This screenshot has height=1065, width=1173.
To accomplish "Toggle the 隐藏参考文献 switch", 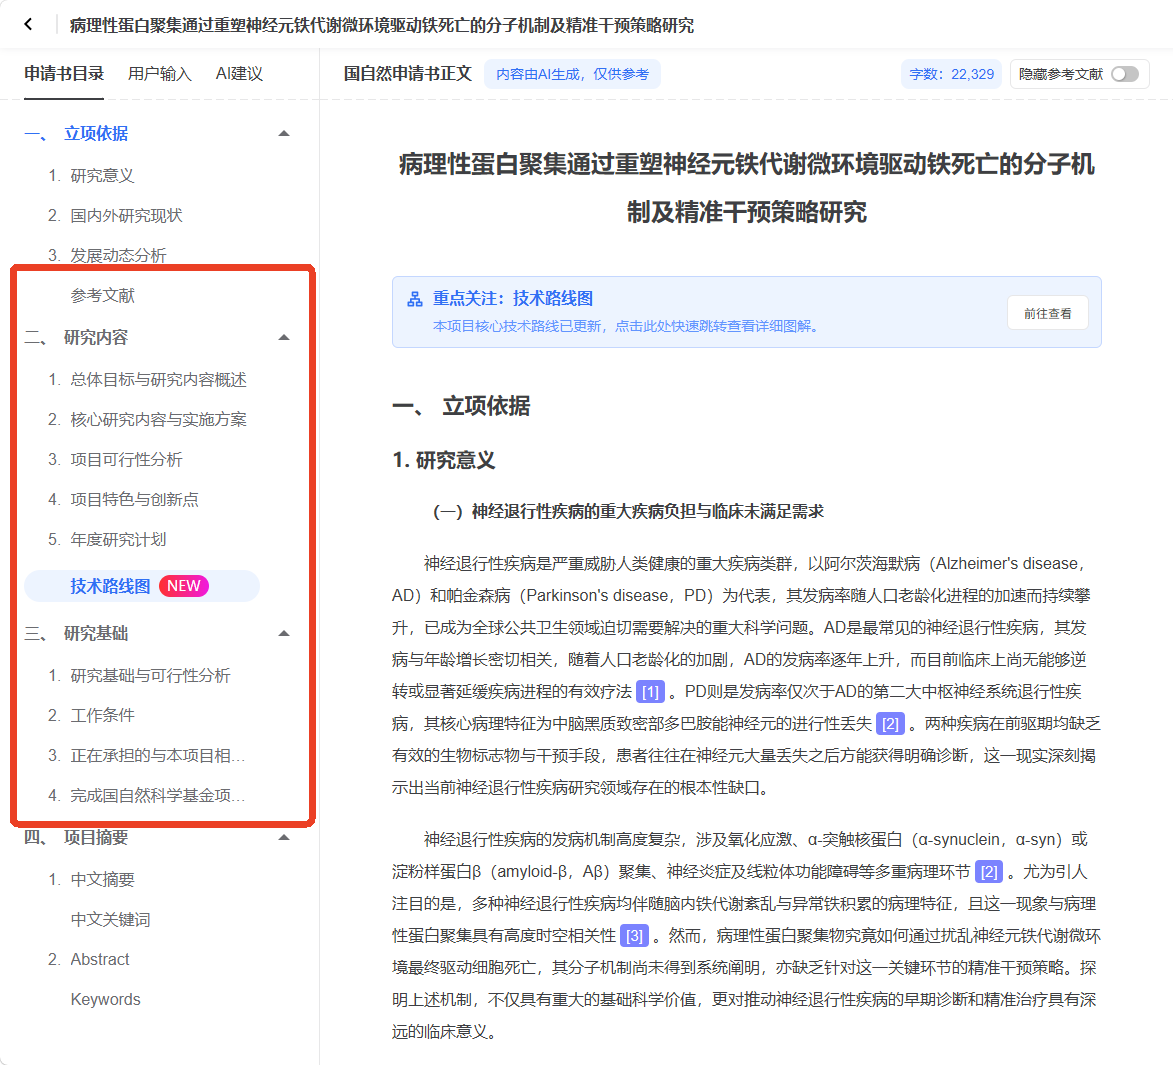I will 1124,74.
